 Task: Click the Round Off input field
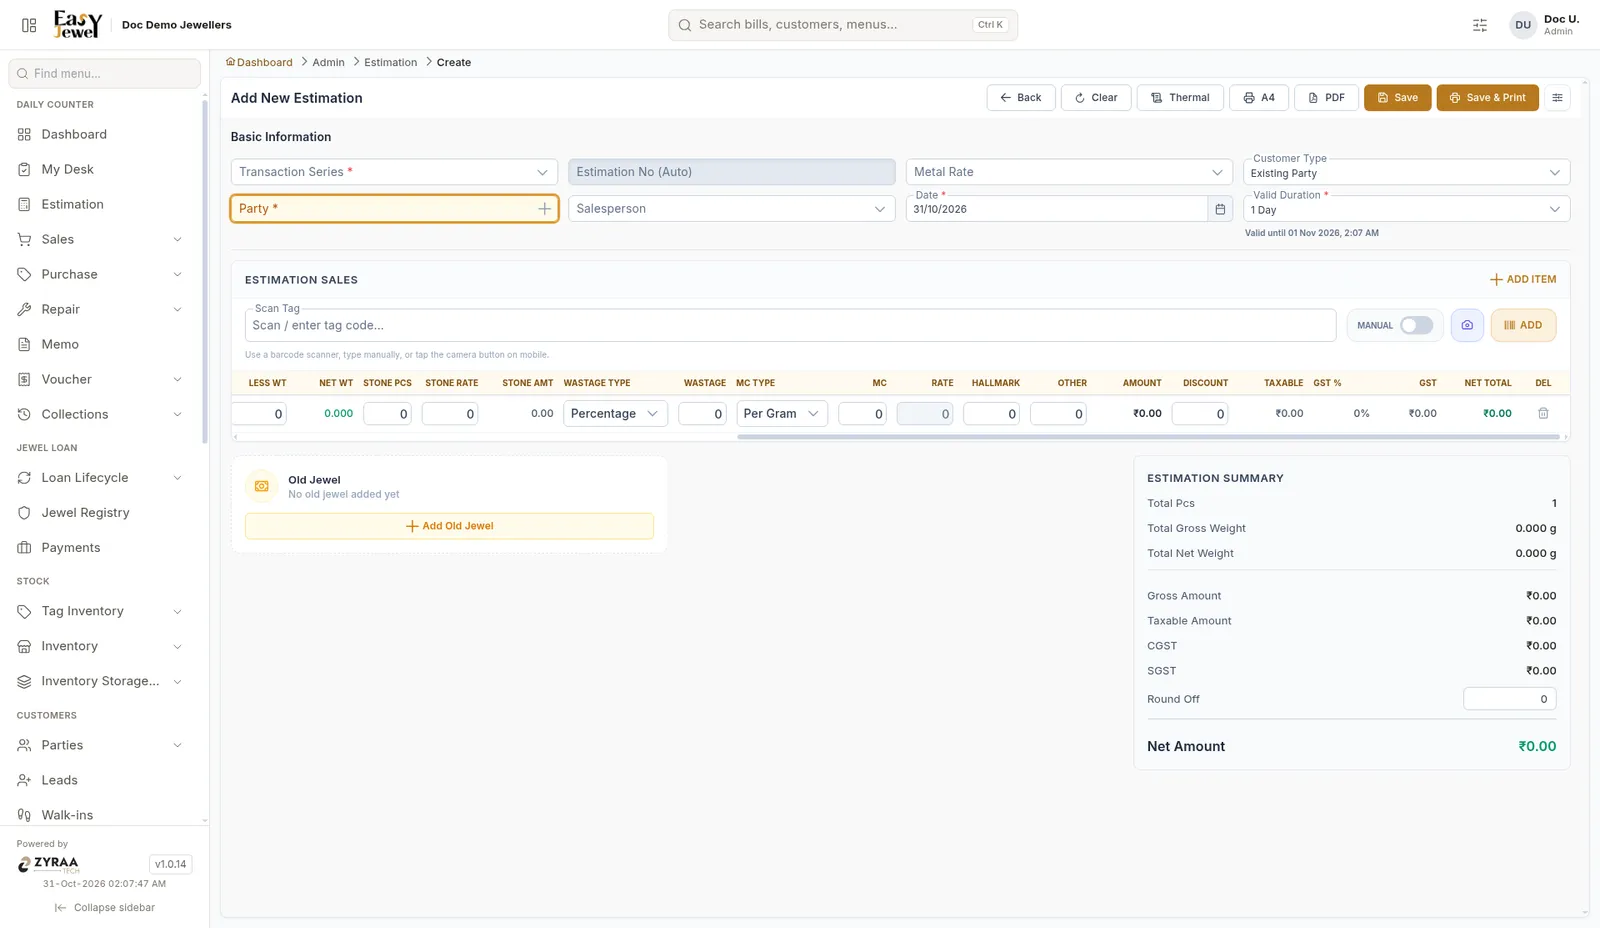pyautogui.click(x=1509, y=699)
